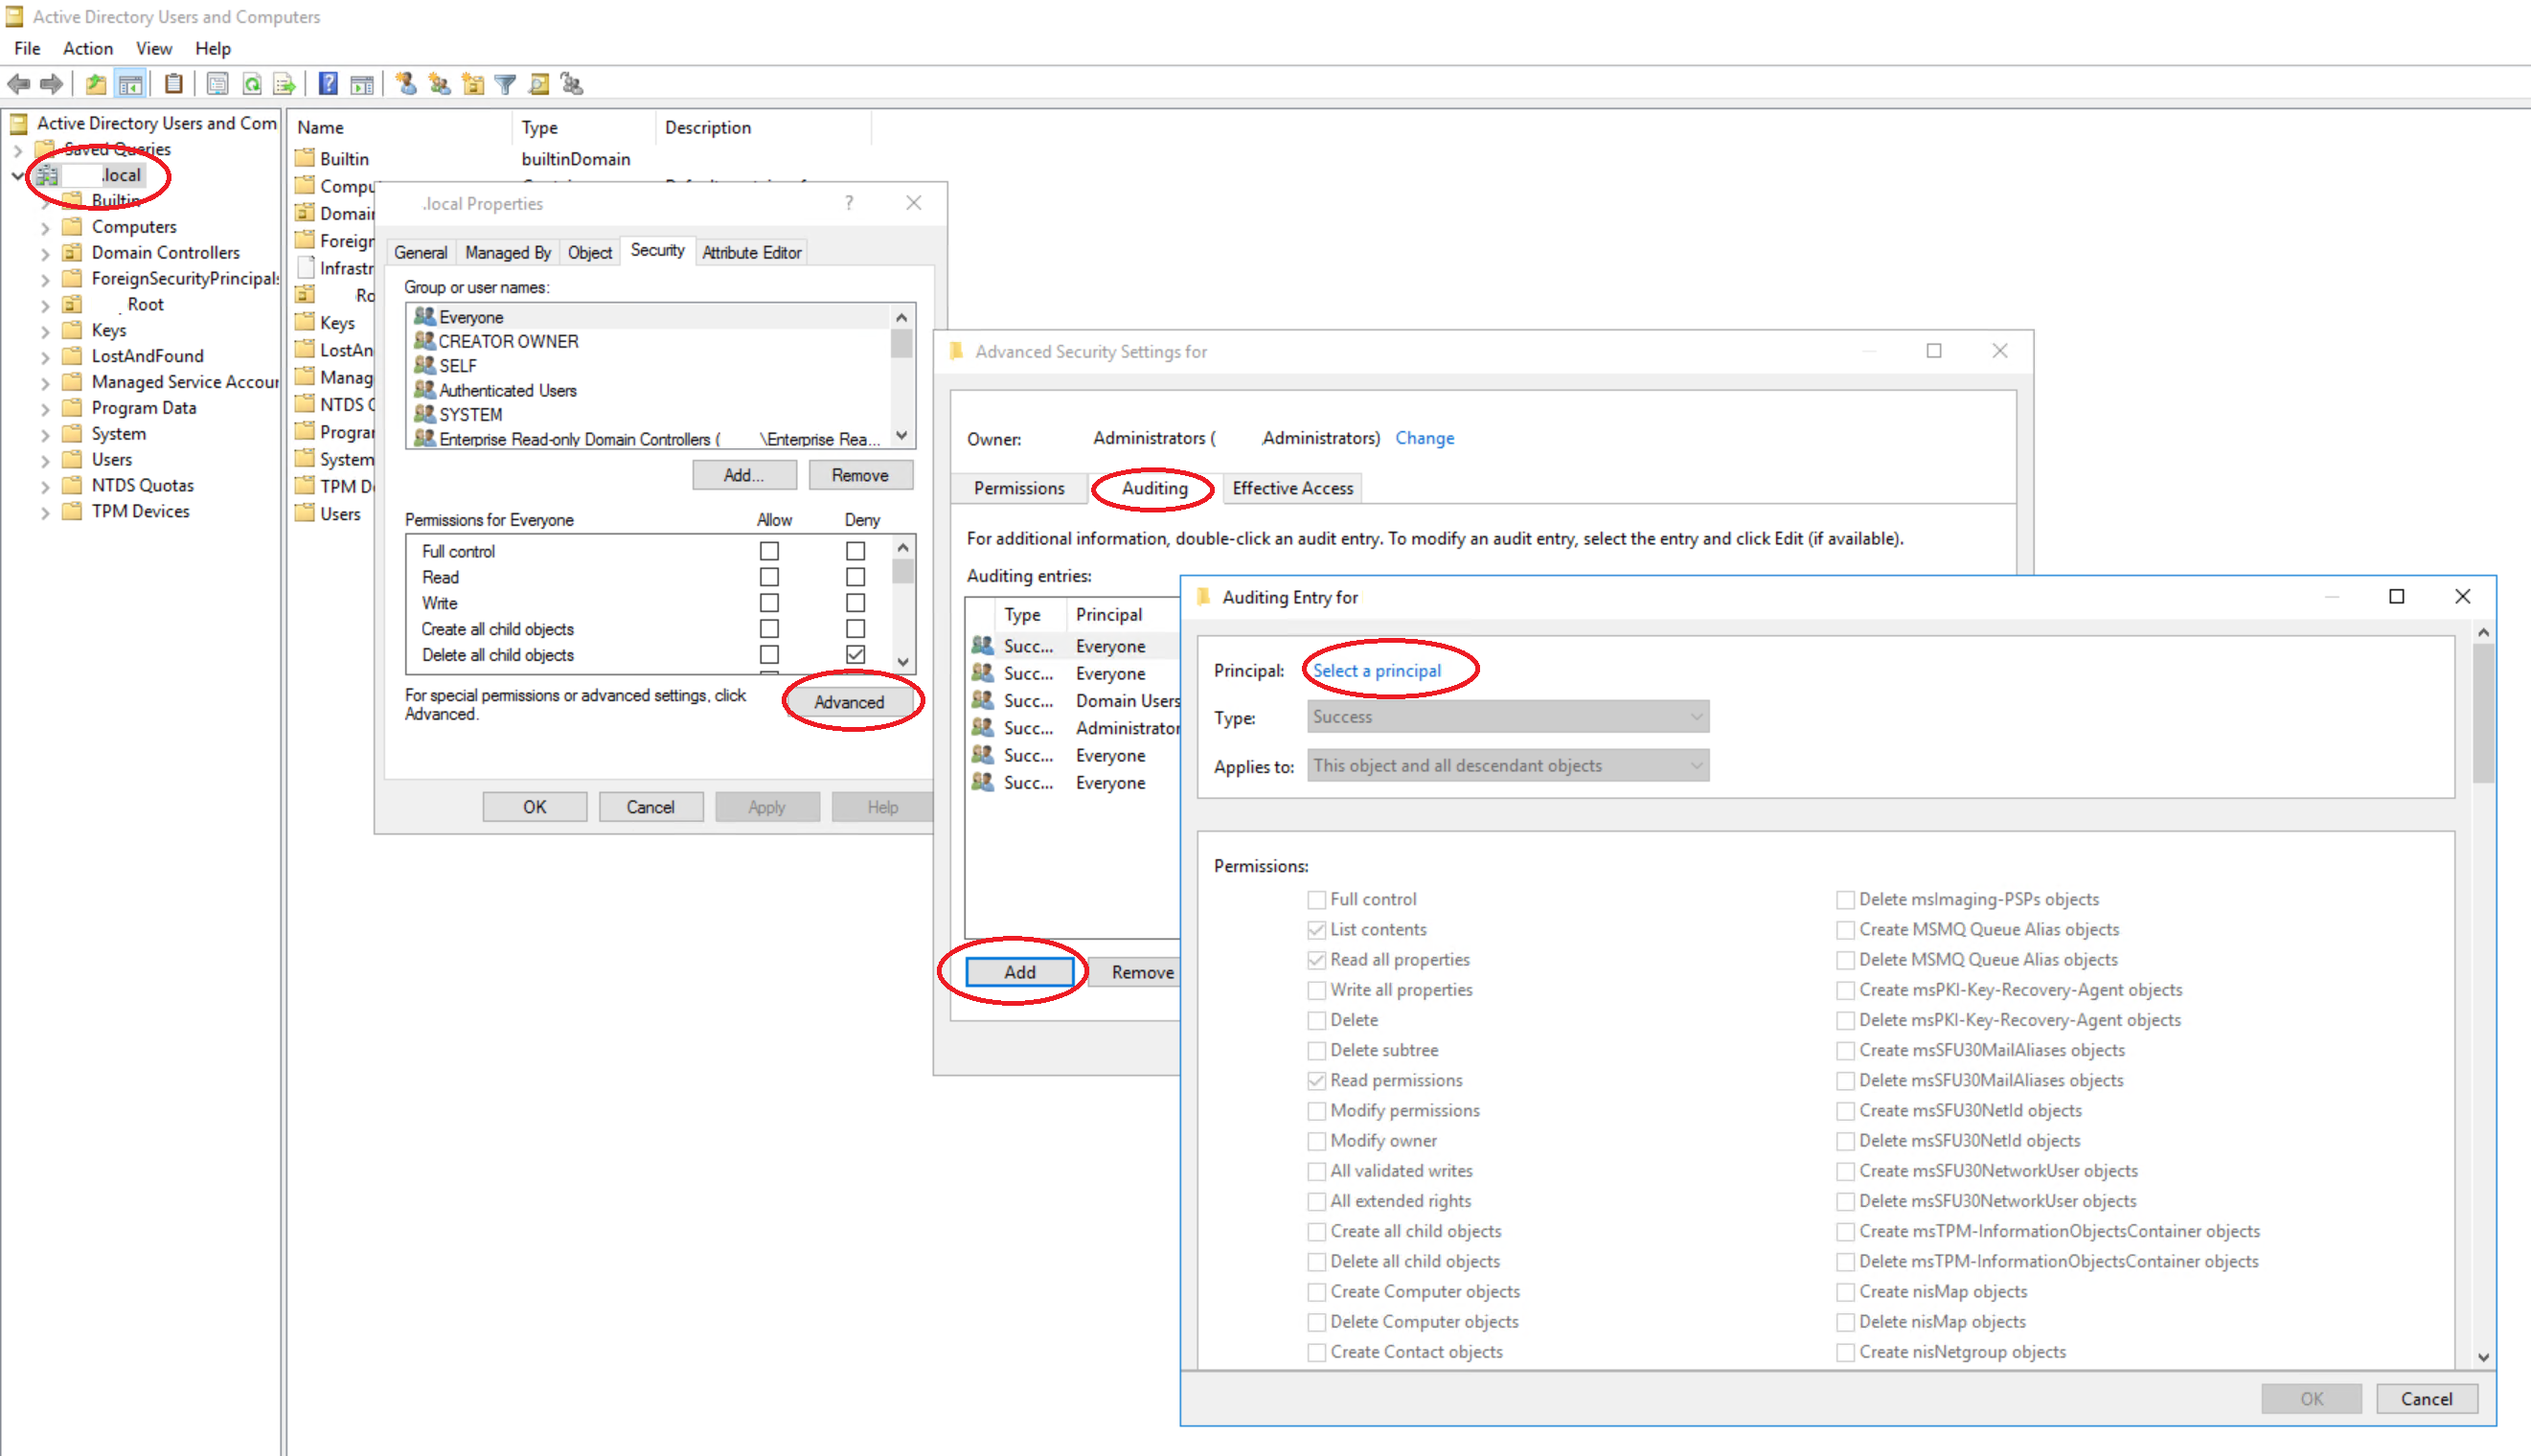
Task: Toggle the Show/Hide Action Pane icon
Action: (362, 84)
